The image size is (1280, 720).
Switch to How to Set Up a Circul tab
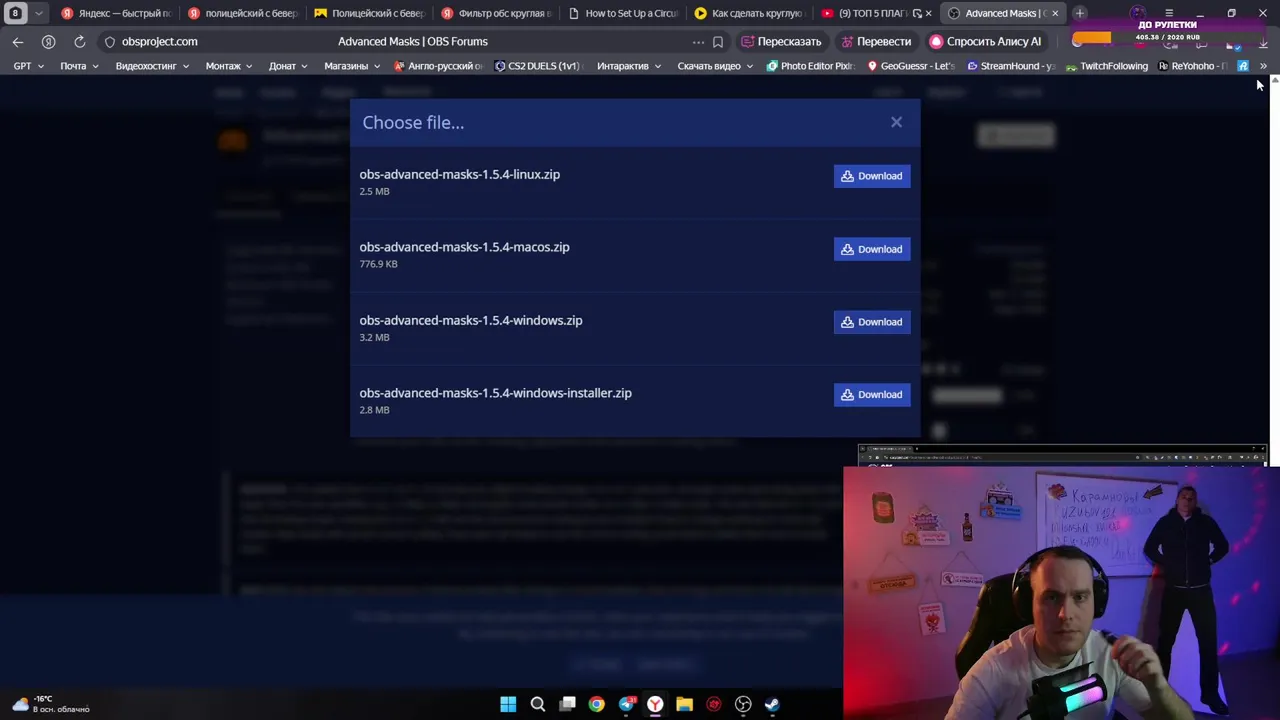click(x=622, y=13)
